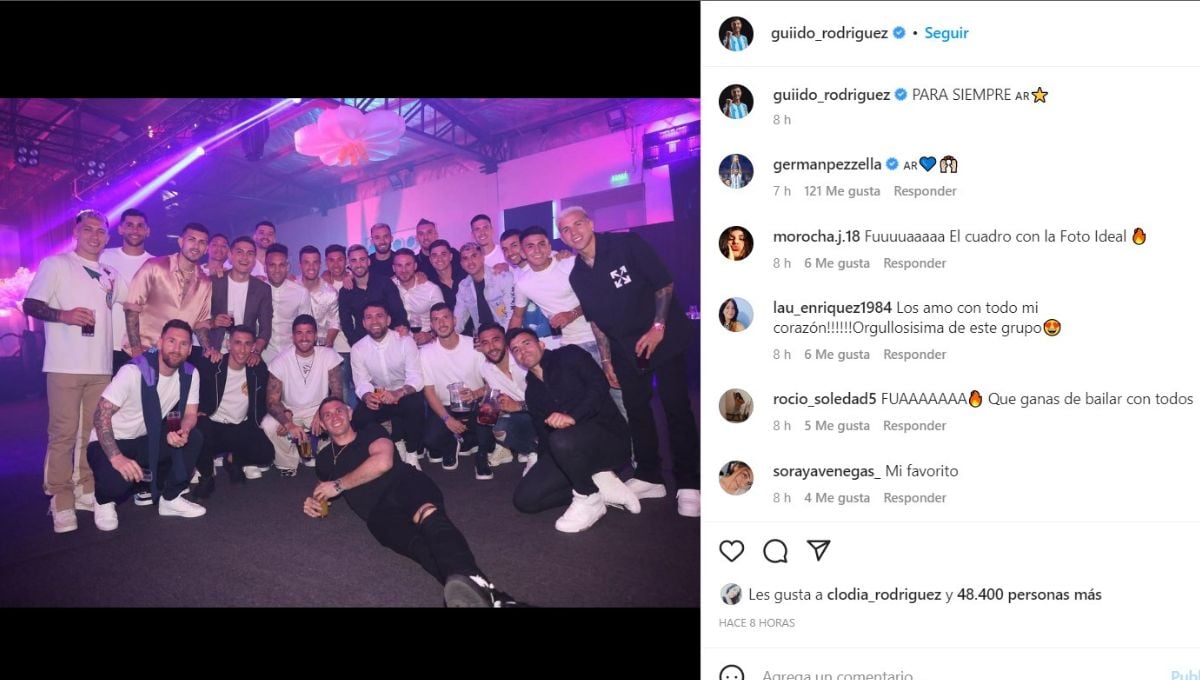Follow guiido_rodriguez via Seguir
The width and height of the screenshot is (1200, 680).
[x=946, y=33]
